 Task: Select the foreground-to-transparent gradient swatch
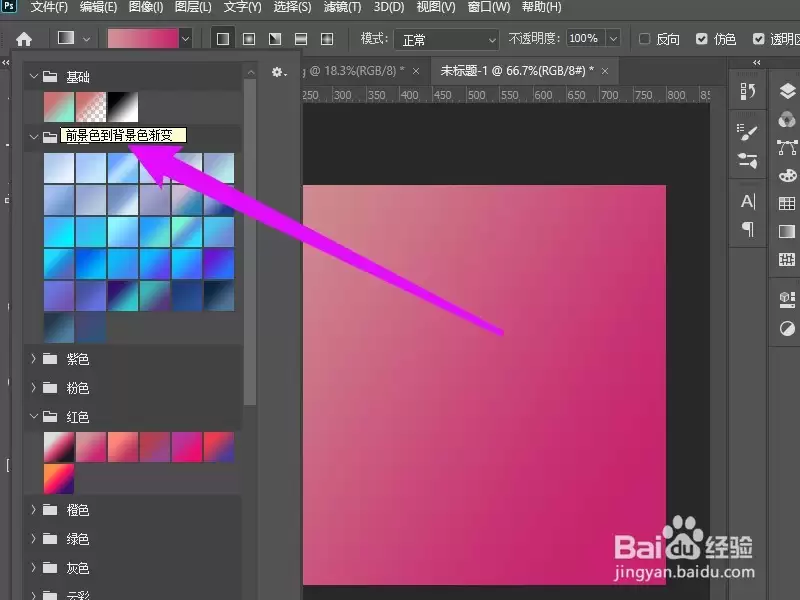[91, 107]
